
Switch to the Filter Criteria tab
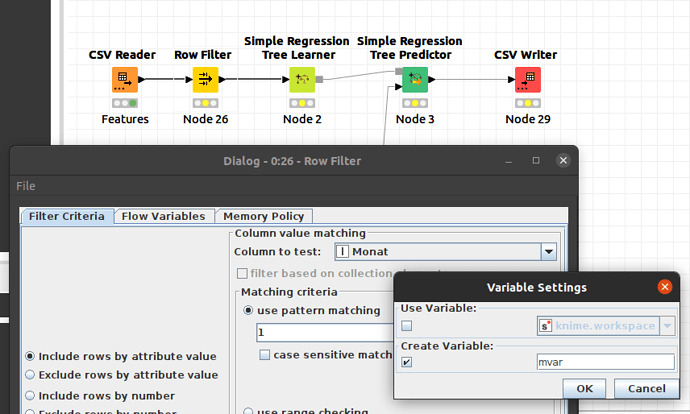tap(67, 216)
